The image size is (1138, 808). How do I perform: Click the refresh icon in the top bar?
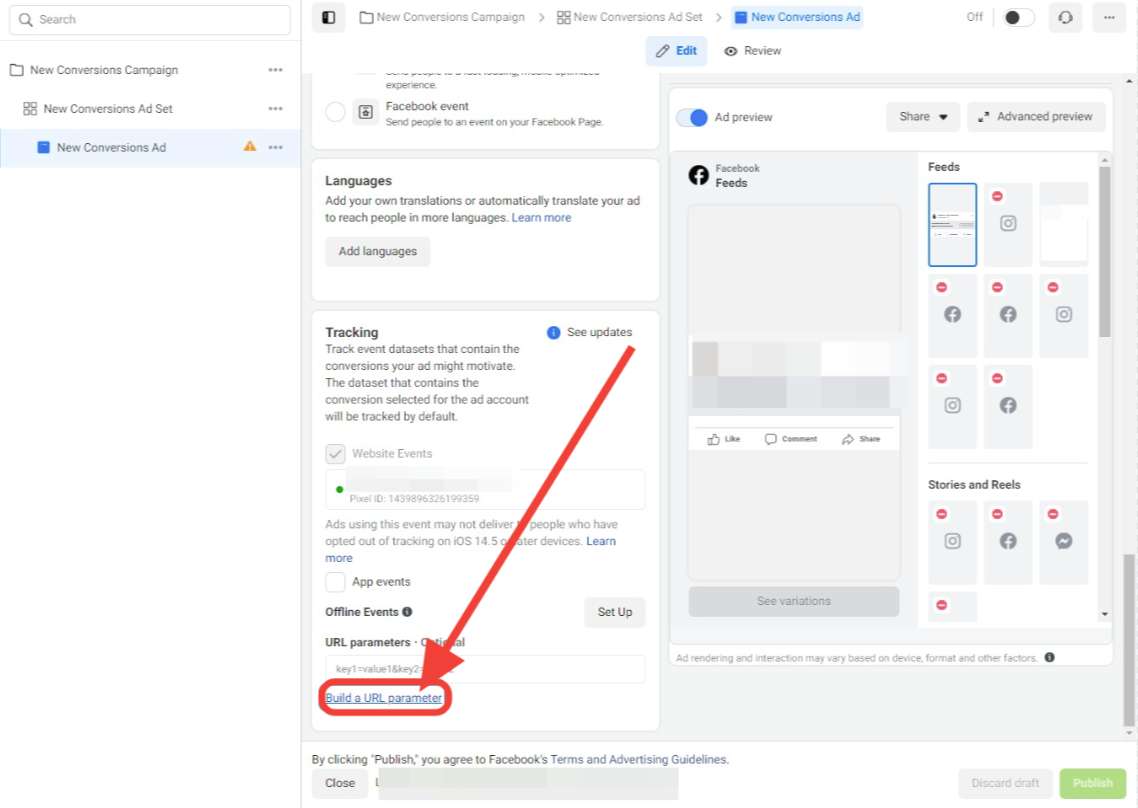pyautogui.click(x=1065, y=17)
